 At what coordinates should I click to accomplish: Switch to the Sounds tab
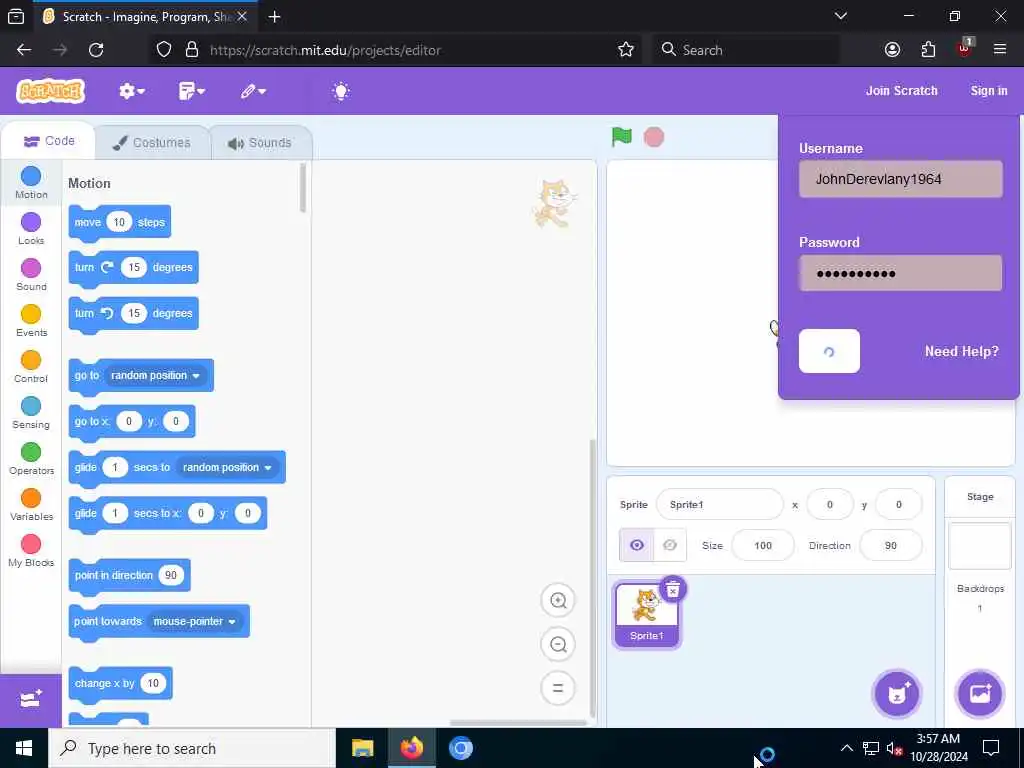(x=260, y=142)
